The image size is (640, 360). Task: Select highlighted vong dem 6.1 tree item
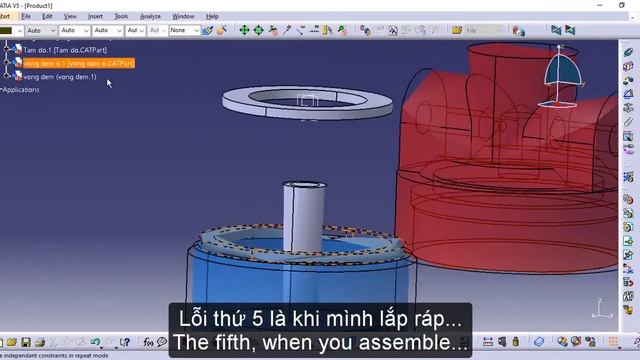click(79, 63)
